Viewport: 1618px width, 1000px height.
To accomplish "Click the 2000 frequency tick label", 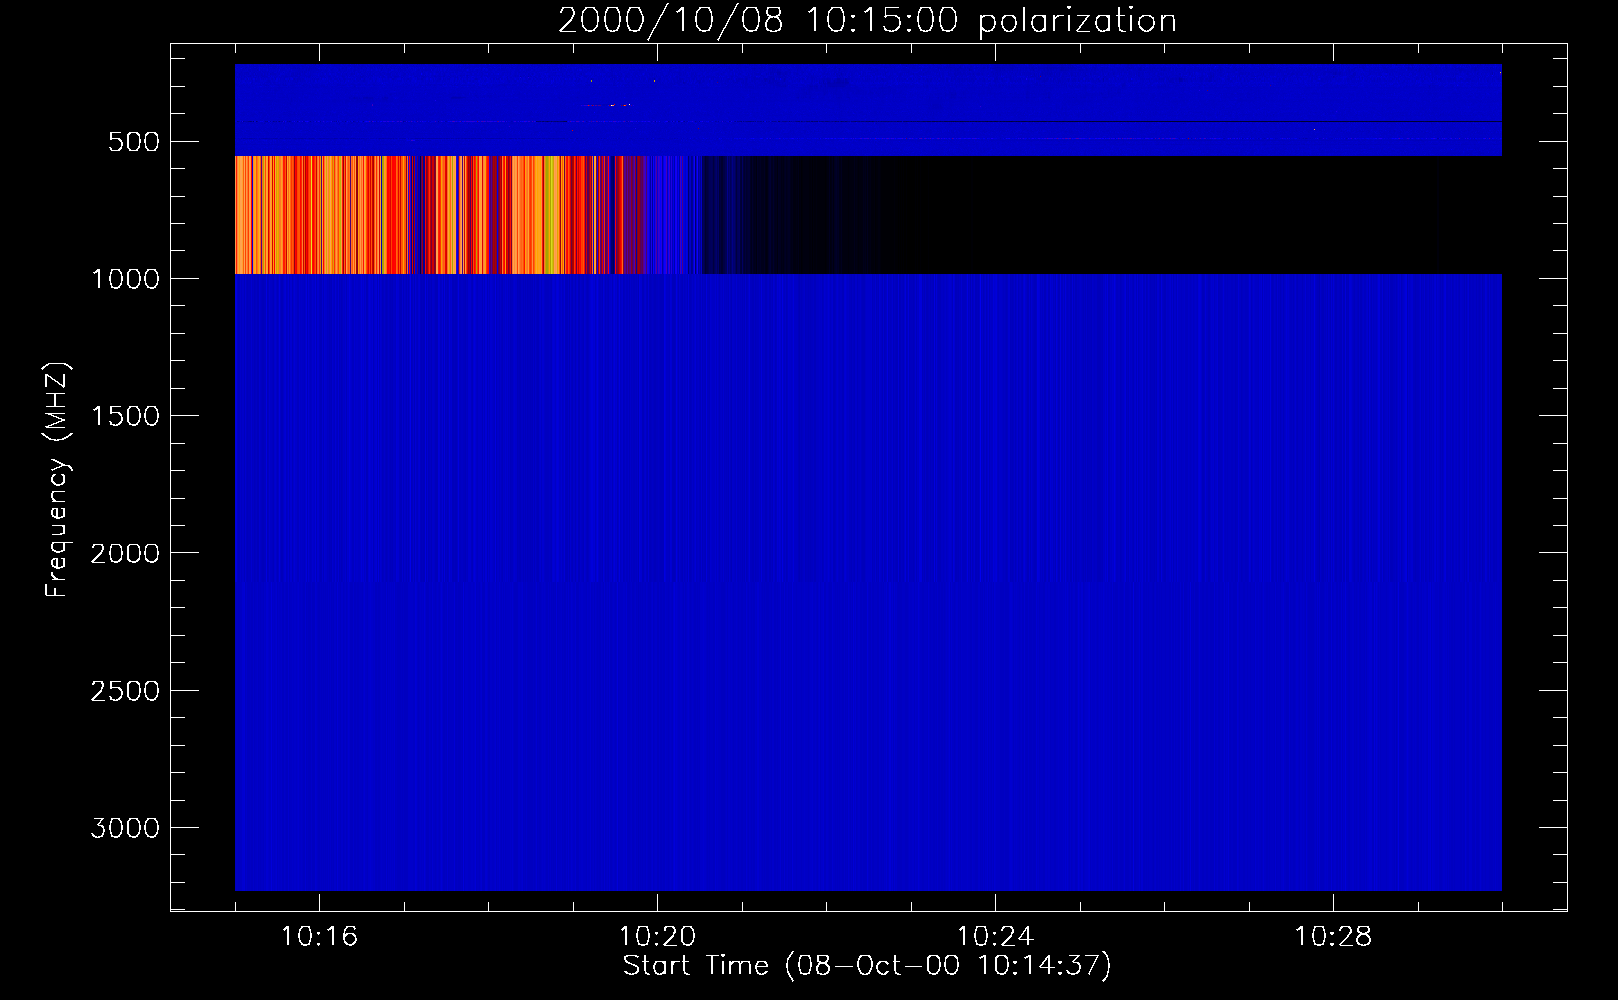I will click(x=126, y=553).
